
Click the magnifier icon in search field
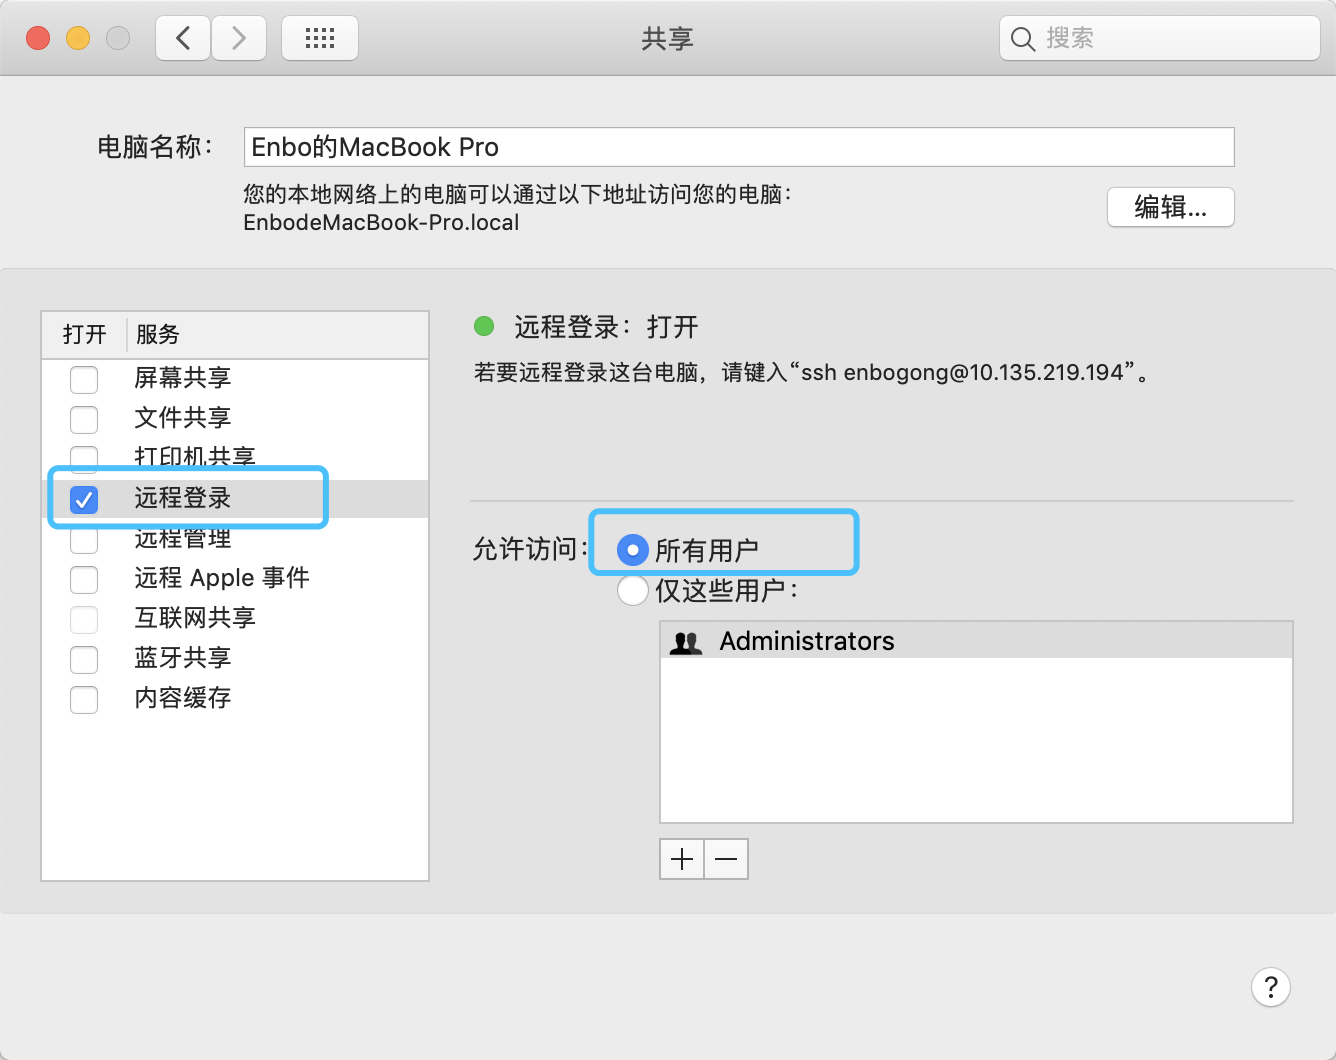pos(1023,39)
